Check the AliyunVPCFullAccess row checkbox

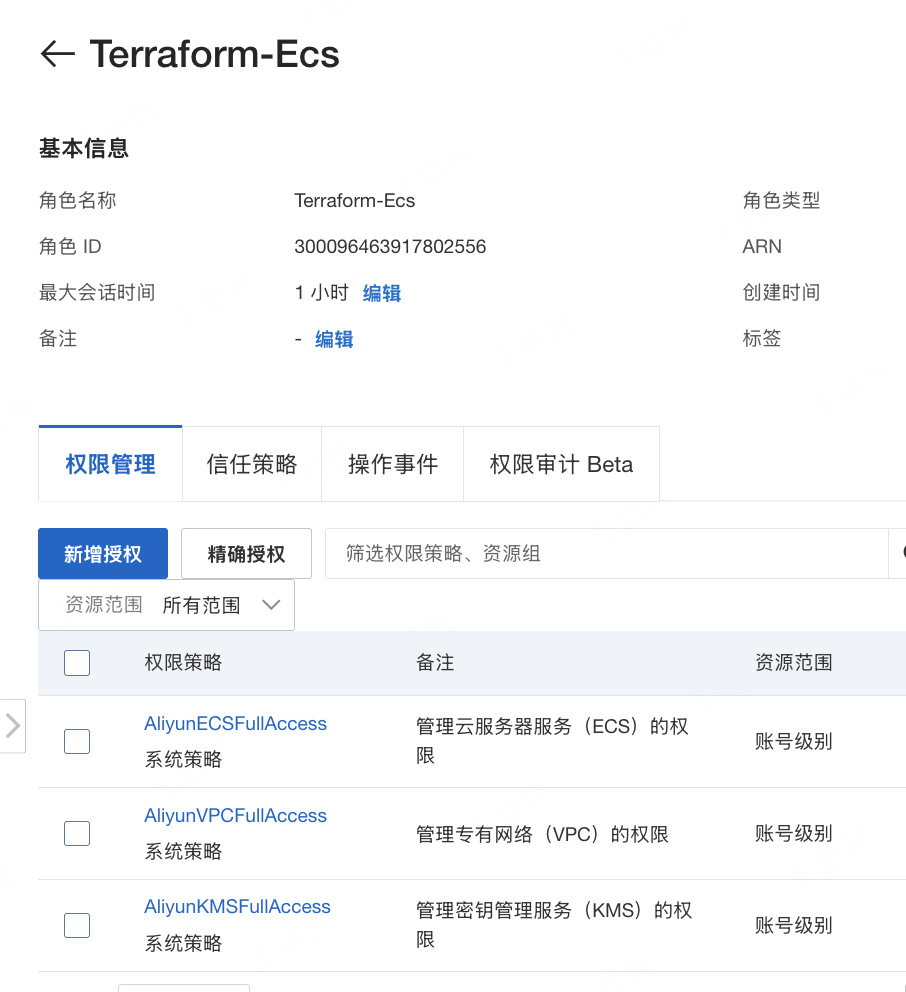77,833
